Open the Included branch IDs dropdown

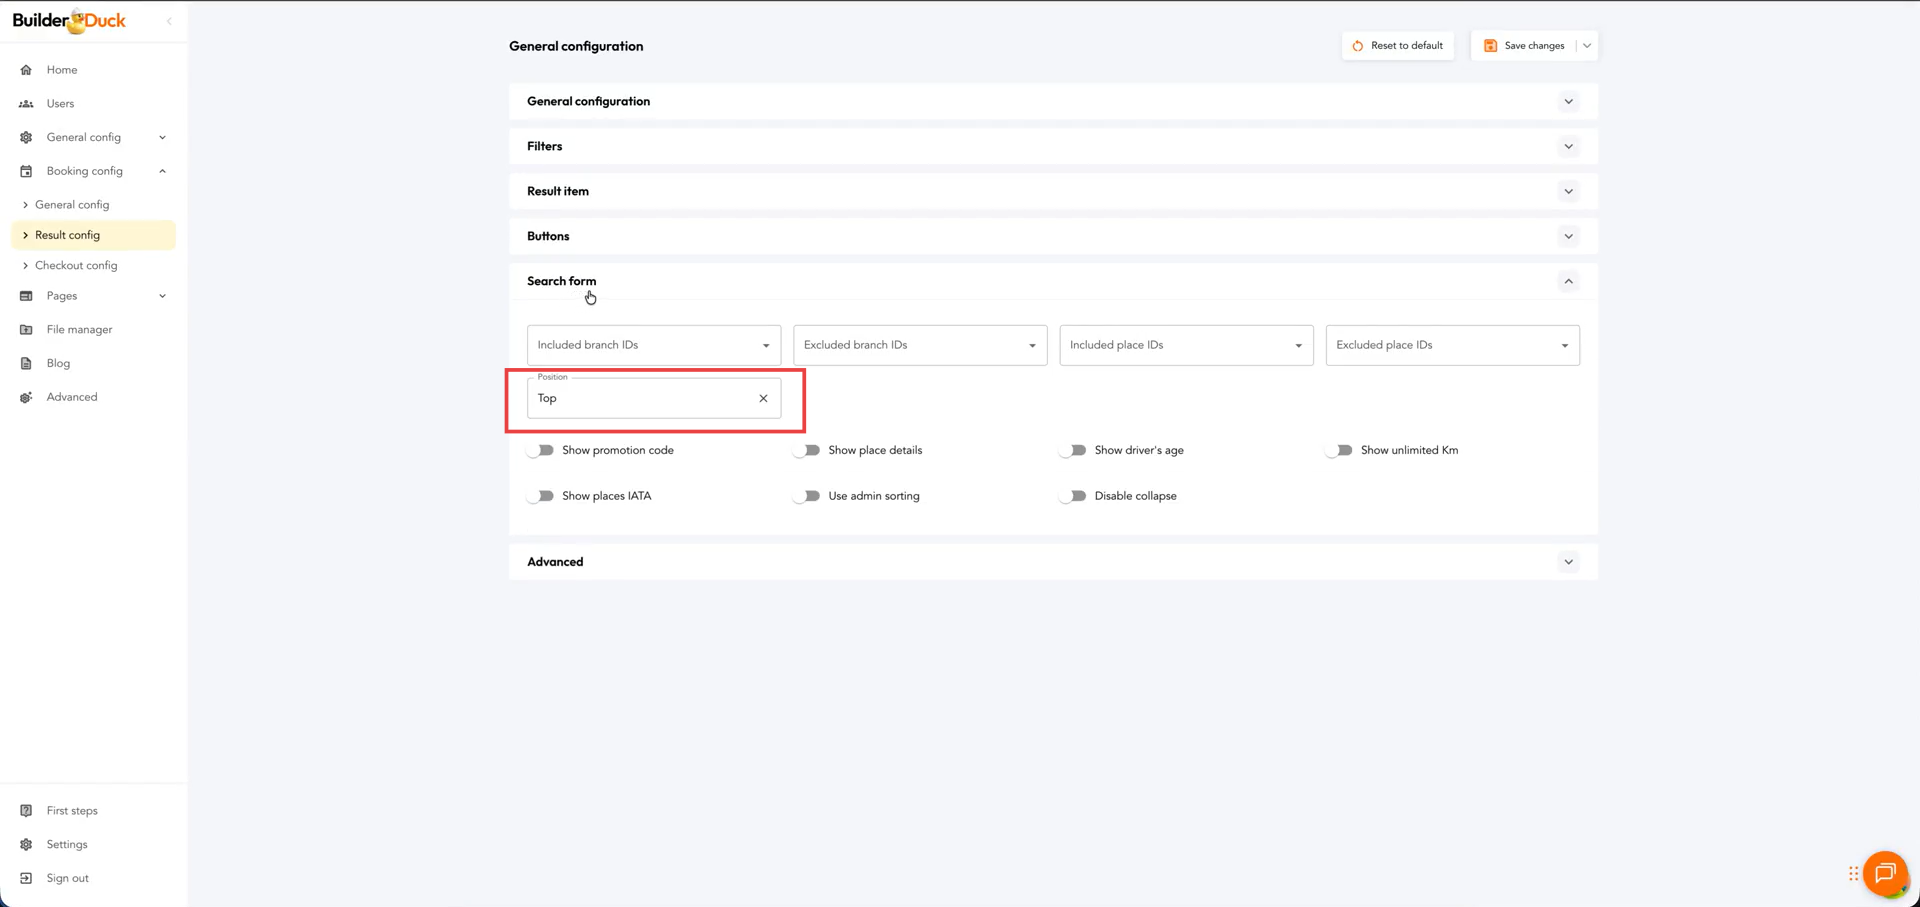click(653, 345)
